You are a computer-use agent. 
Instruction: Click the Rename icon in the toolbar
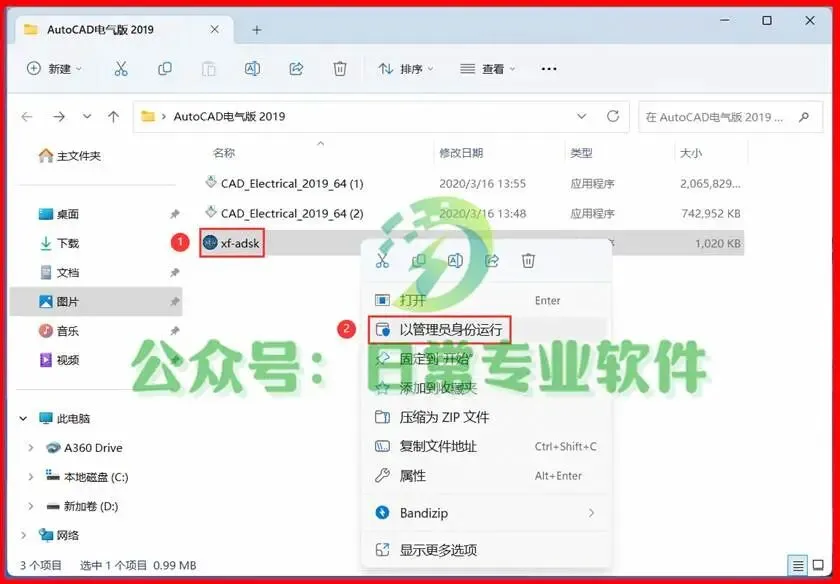tap(252, 69)
